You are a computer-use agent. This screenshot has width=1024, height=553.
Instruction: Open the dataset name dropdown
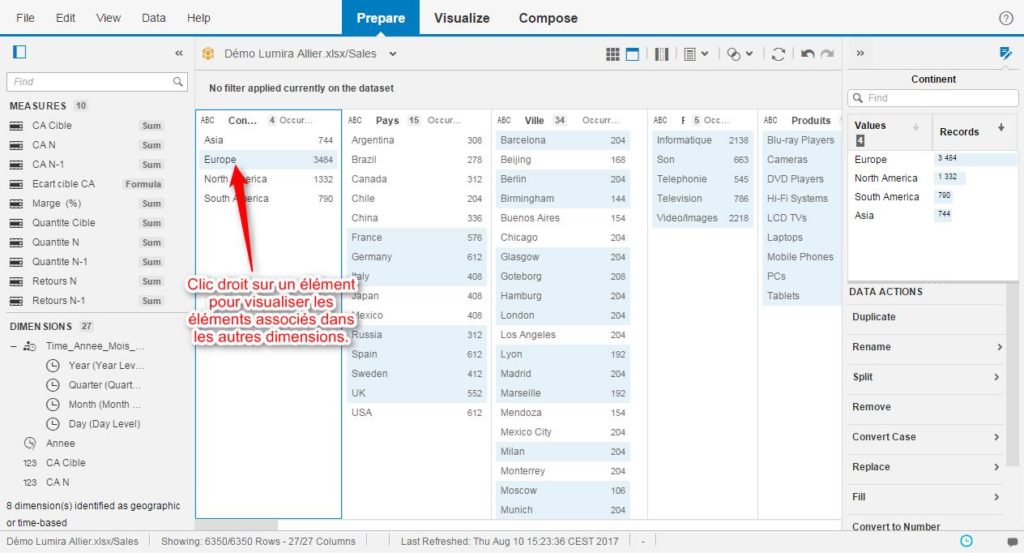pyautogui.click(x=393, y=54)
